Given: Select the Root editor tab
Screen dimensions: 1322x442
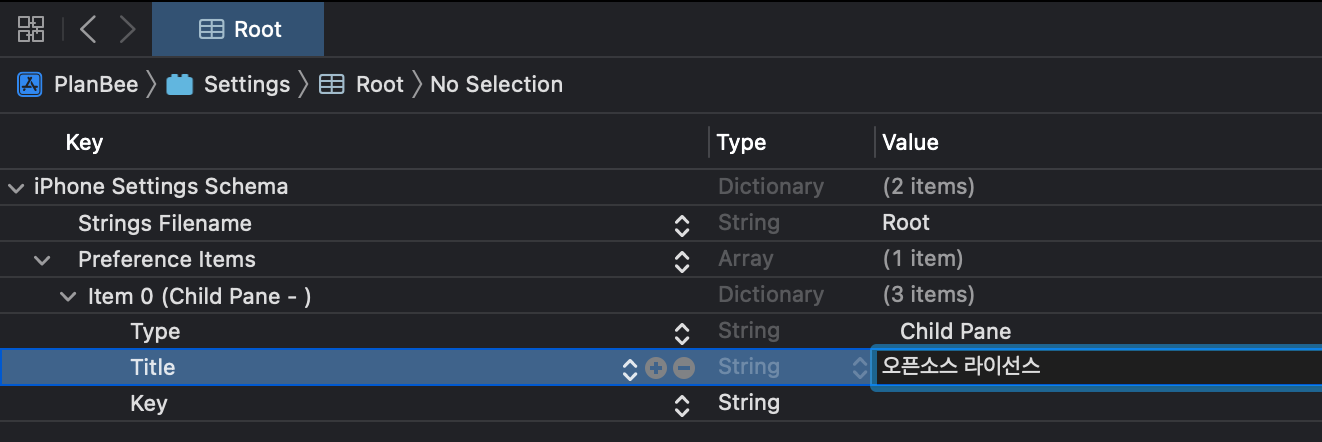Looking at the screenshot, I should pos(238,28).
